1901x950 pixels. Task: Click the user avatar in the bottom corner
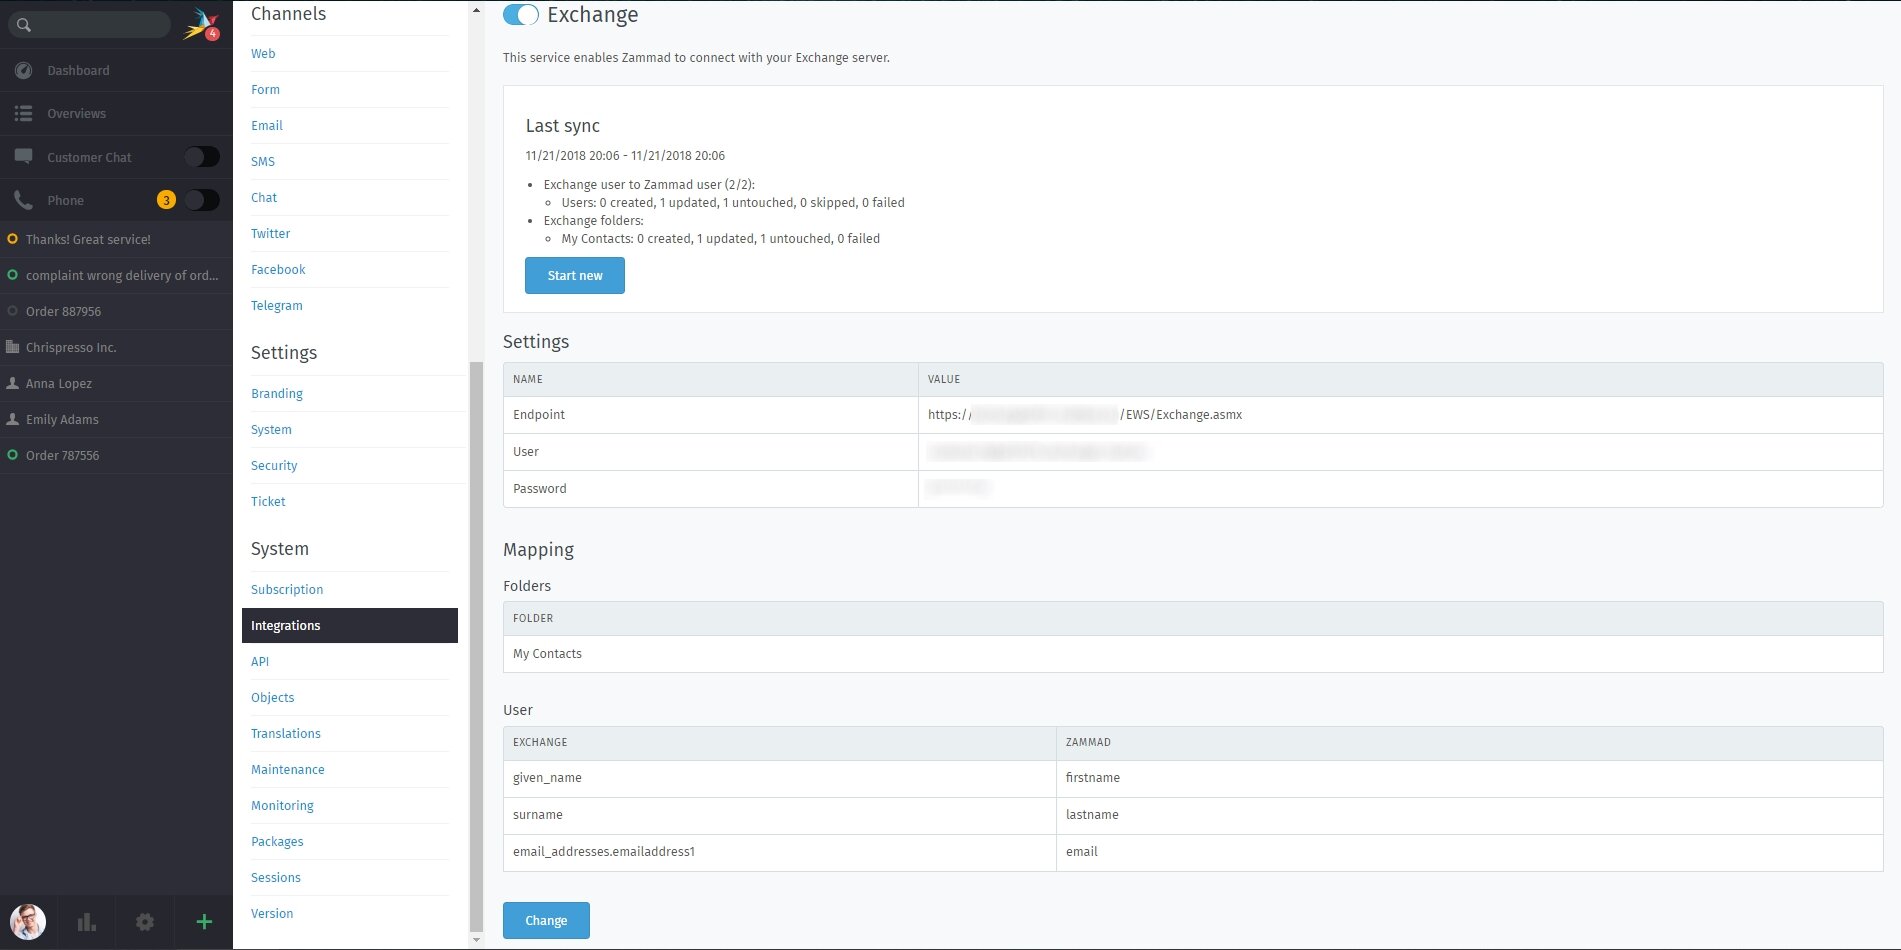[28, 921]
